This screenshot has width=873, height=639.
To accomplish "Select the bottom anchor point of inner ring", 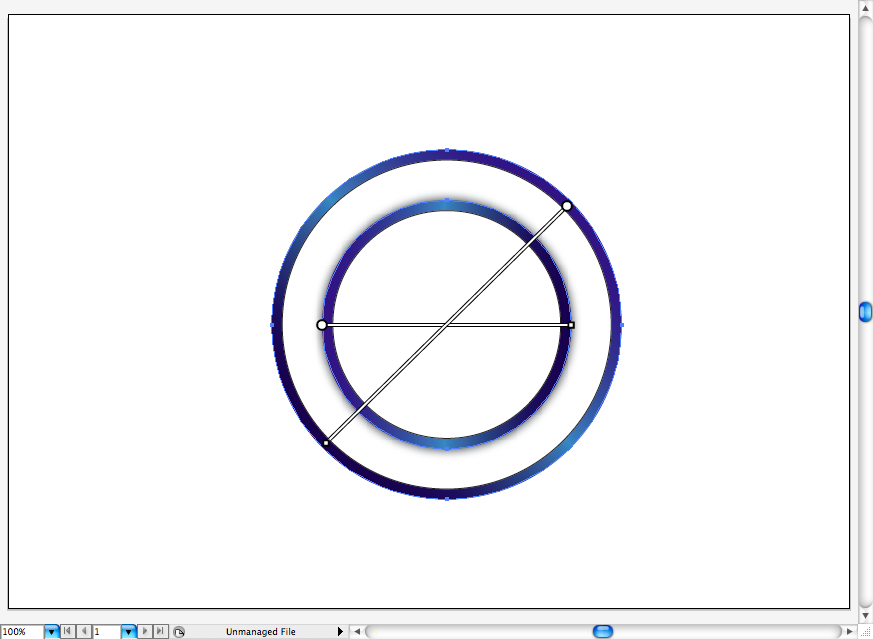I will point(447,448).
